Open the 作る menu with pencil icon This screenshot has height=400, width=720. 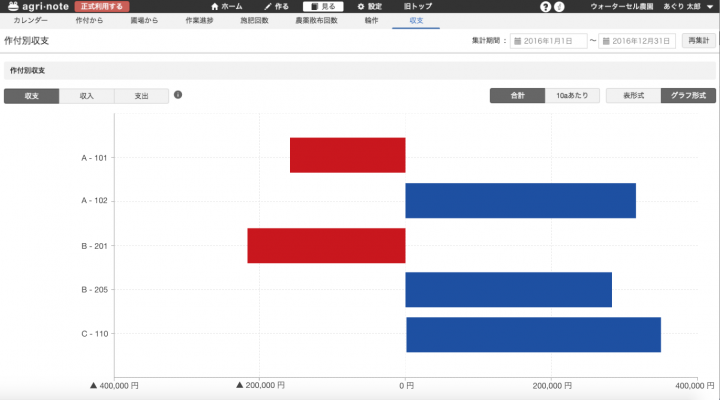pyautogui.click(x=276, y=6)
